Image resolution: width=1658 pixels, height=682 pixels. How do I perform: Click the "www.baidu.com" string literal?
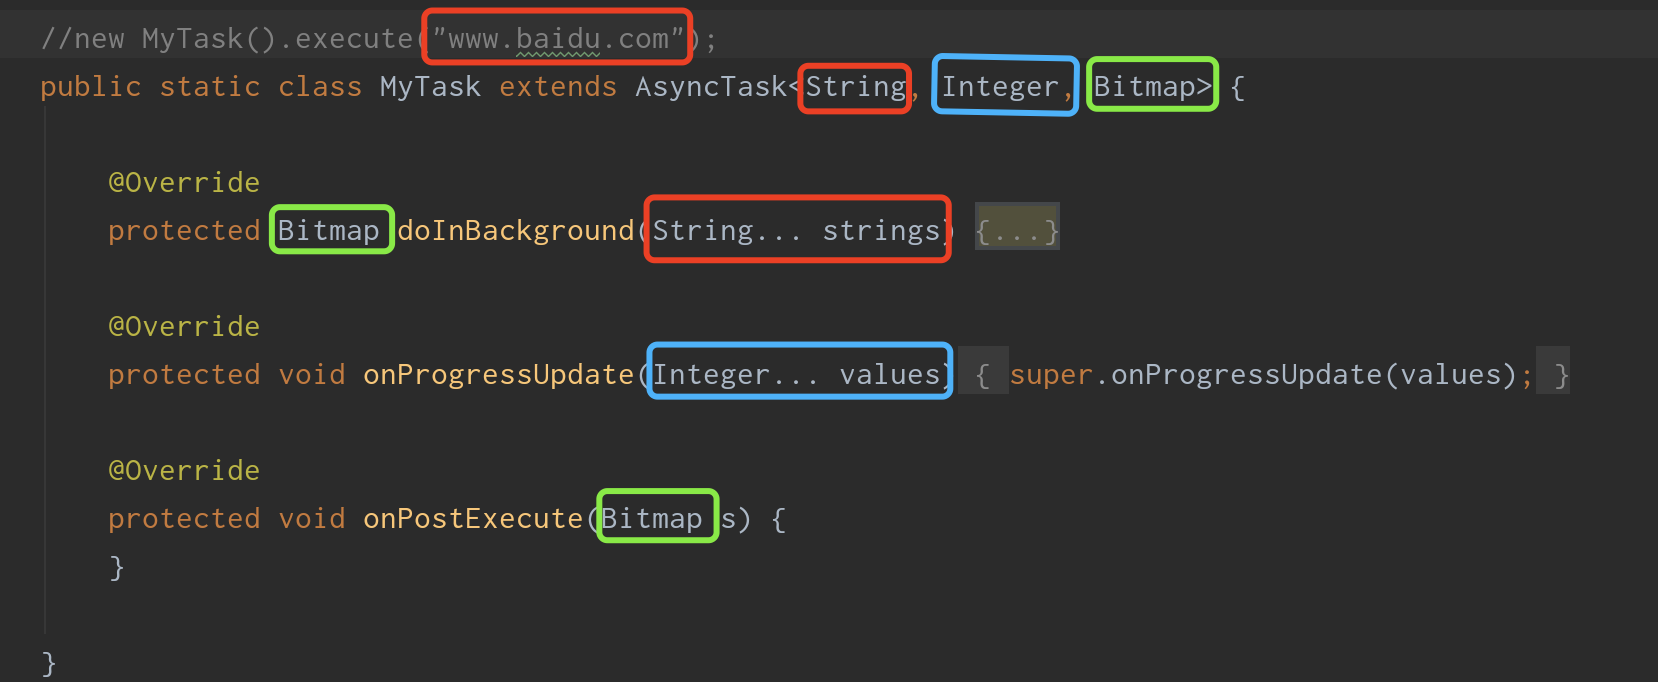[558, 39]
